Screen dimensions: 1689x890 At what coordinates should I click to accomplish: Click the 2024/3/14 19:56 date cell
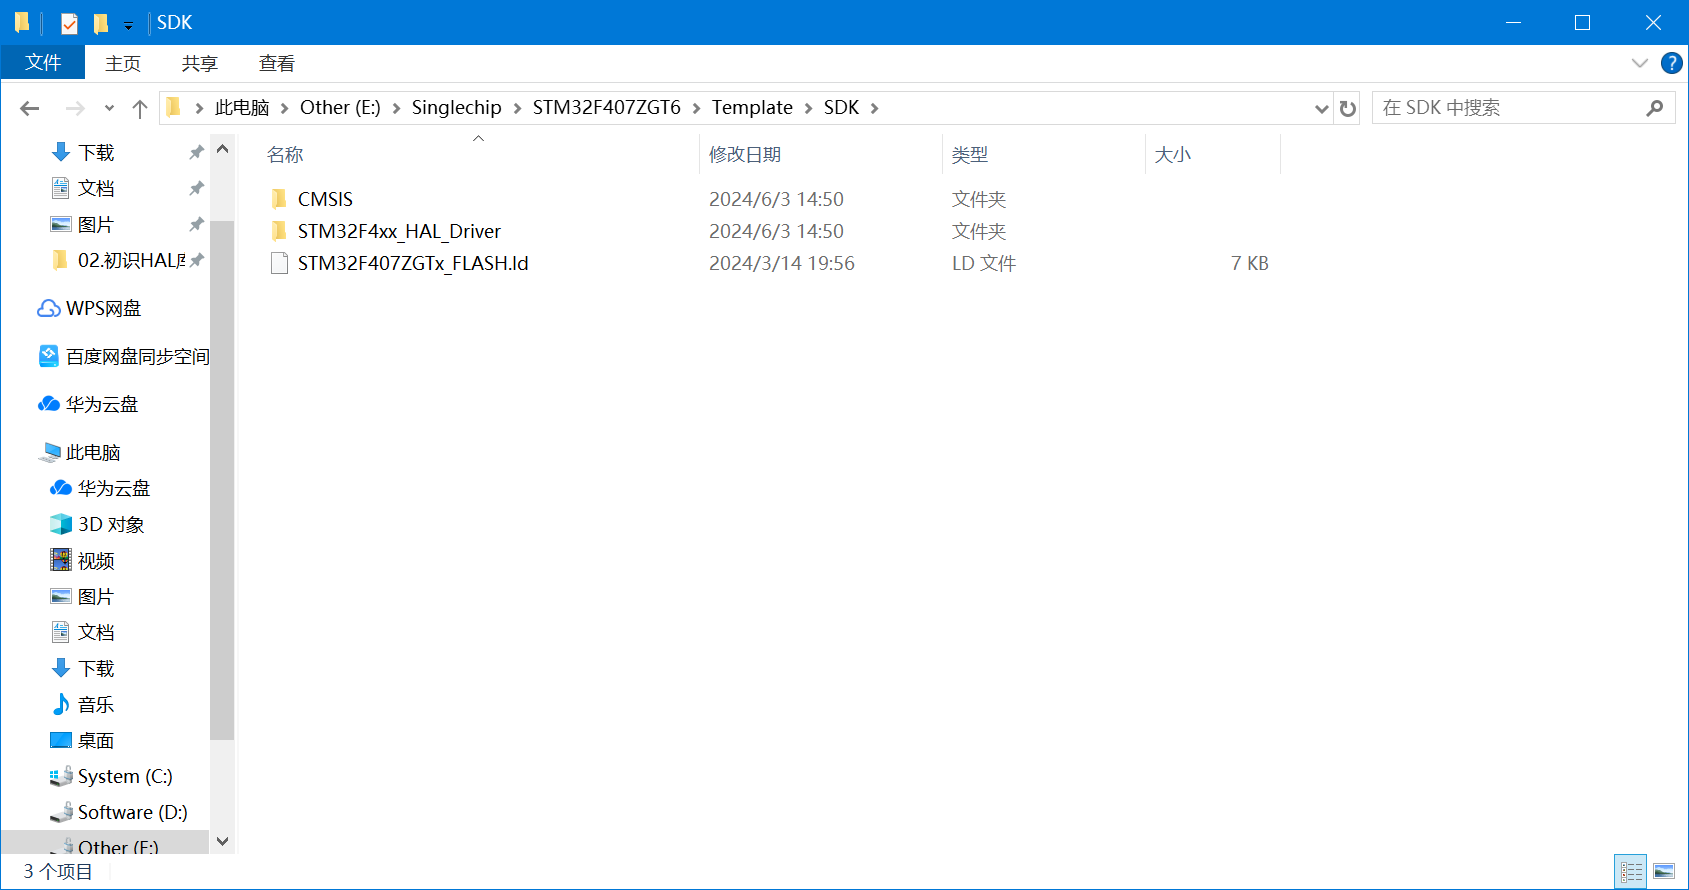tap(782, 263)
